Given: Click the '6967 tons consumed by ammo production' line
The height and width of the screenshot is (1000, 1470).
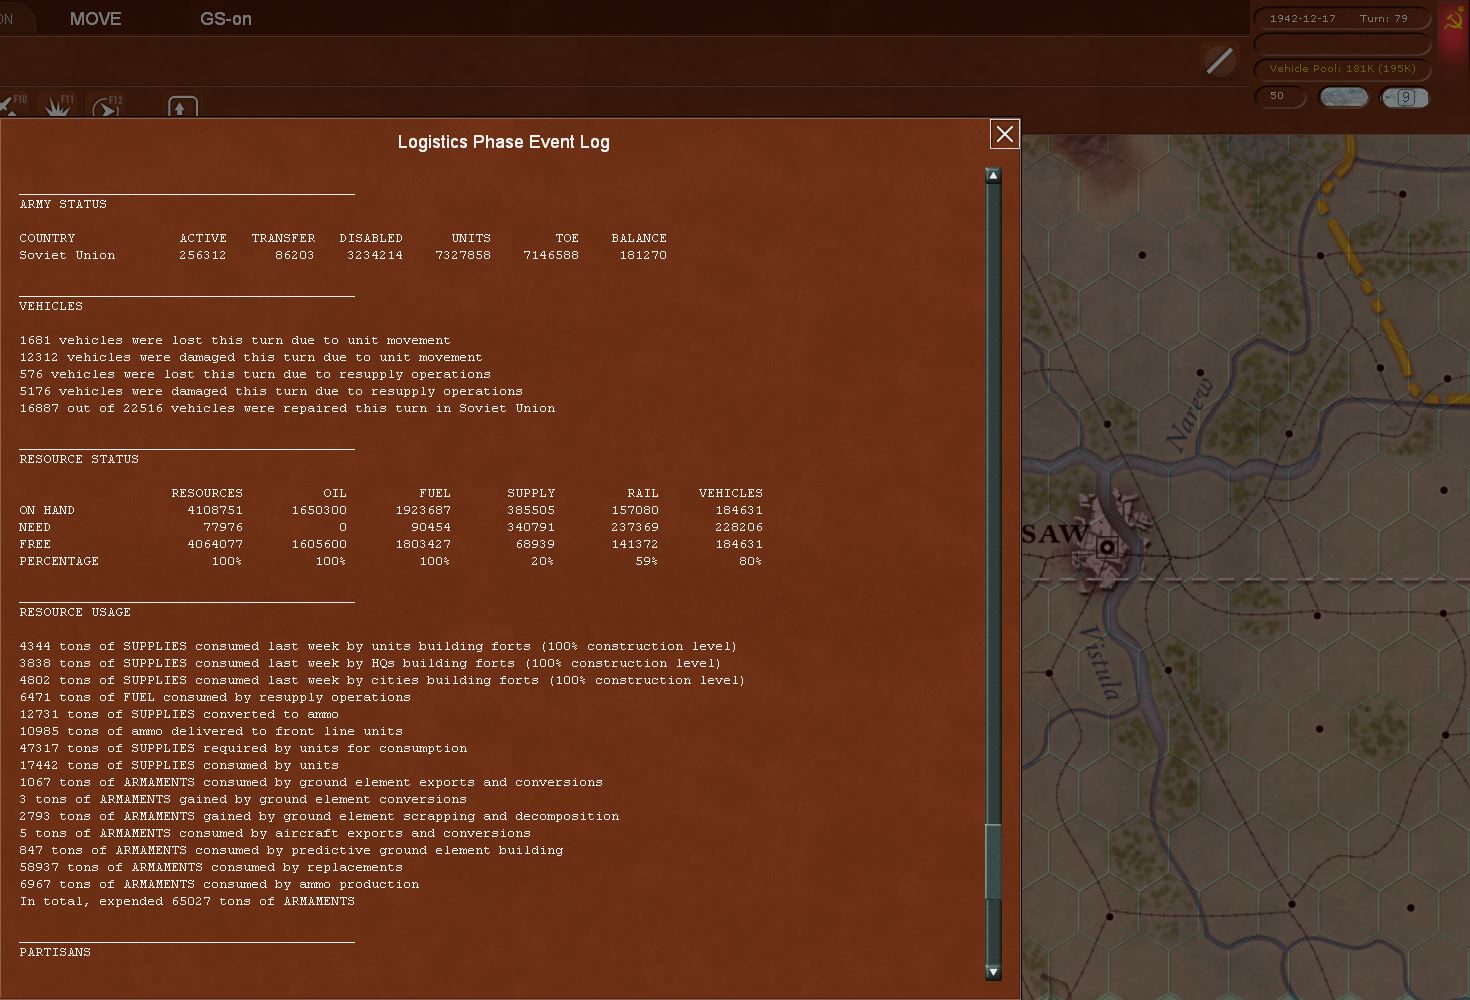Looking at the screenshot, I should (219, 884).
